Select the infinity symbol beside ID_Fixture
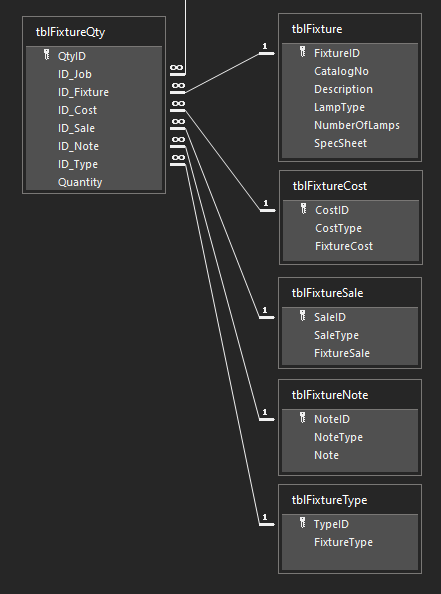Viewport: 441px width, 594px height. pyautogui.click(x=177, y=86)
